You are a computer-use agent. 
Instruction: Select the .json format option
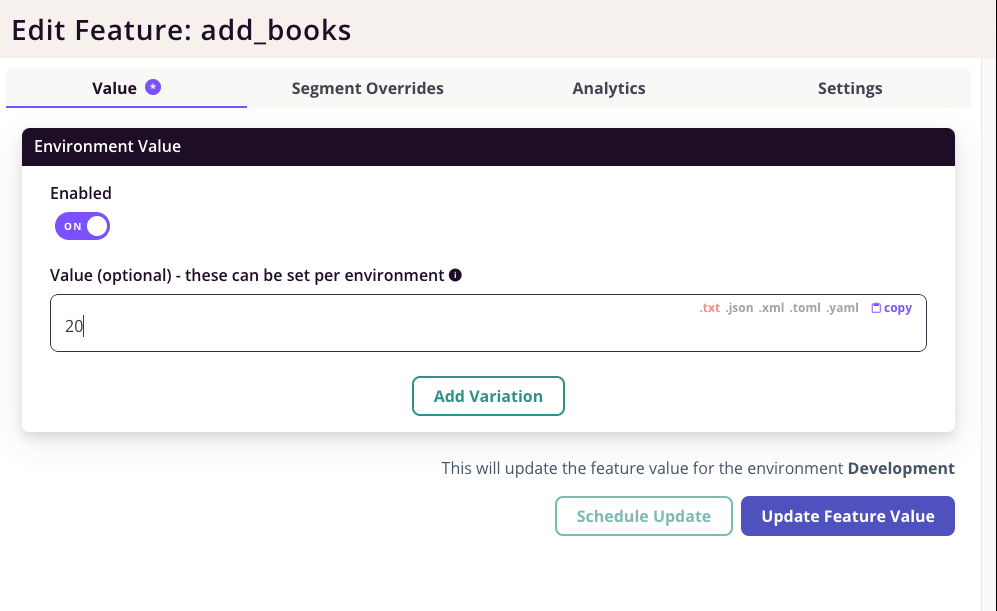click(x=739, y=308)
